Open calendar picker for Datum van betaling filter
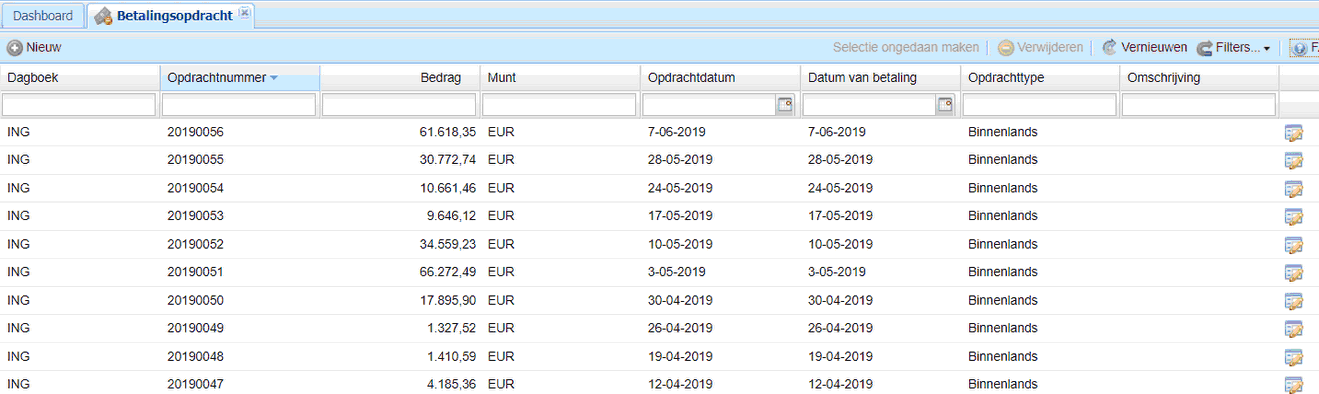The height and width of the screenshot is (394, 1319). click(945, 105)
